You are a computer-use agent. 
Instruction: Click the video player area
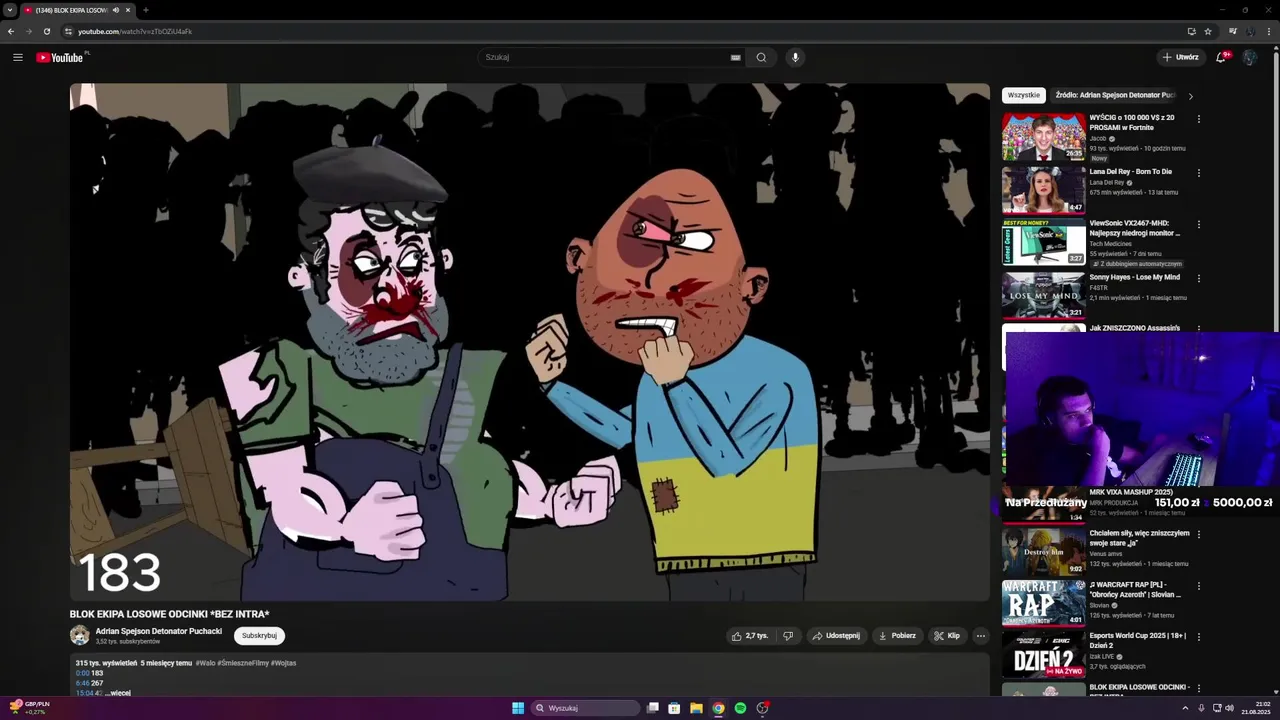pos(529,342)
